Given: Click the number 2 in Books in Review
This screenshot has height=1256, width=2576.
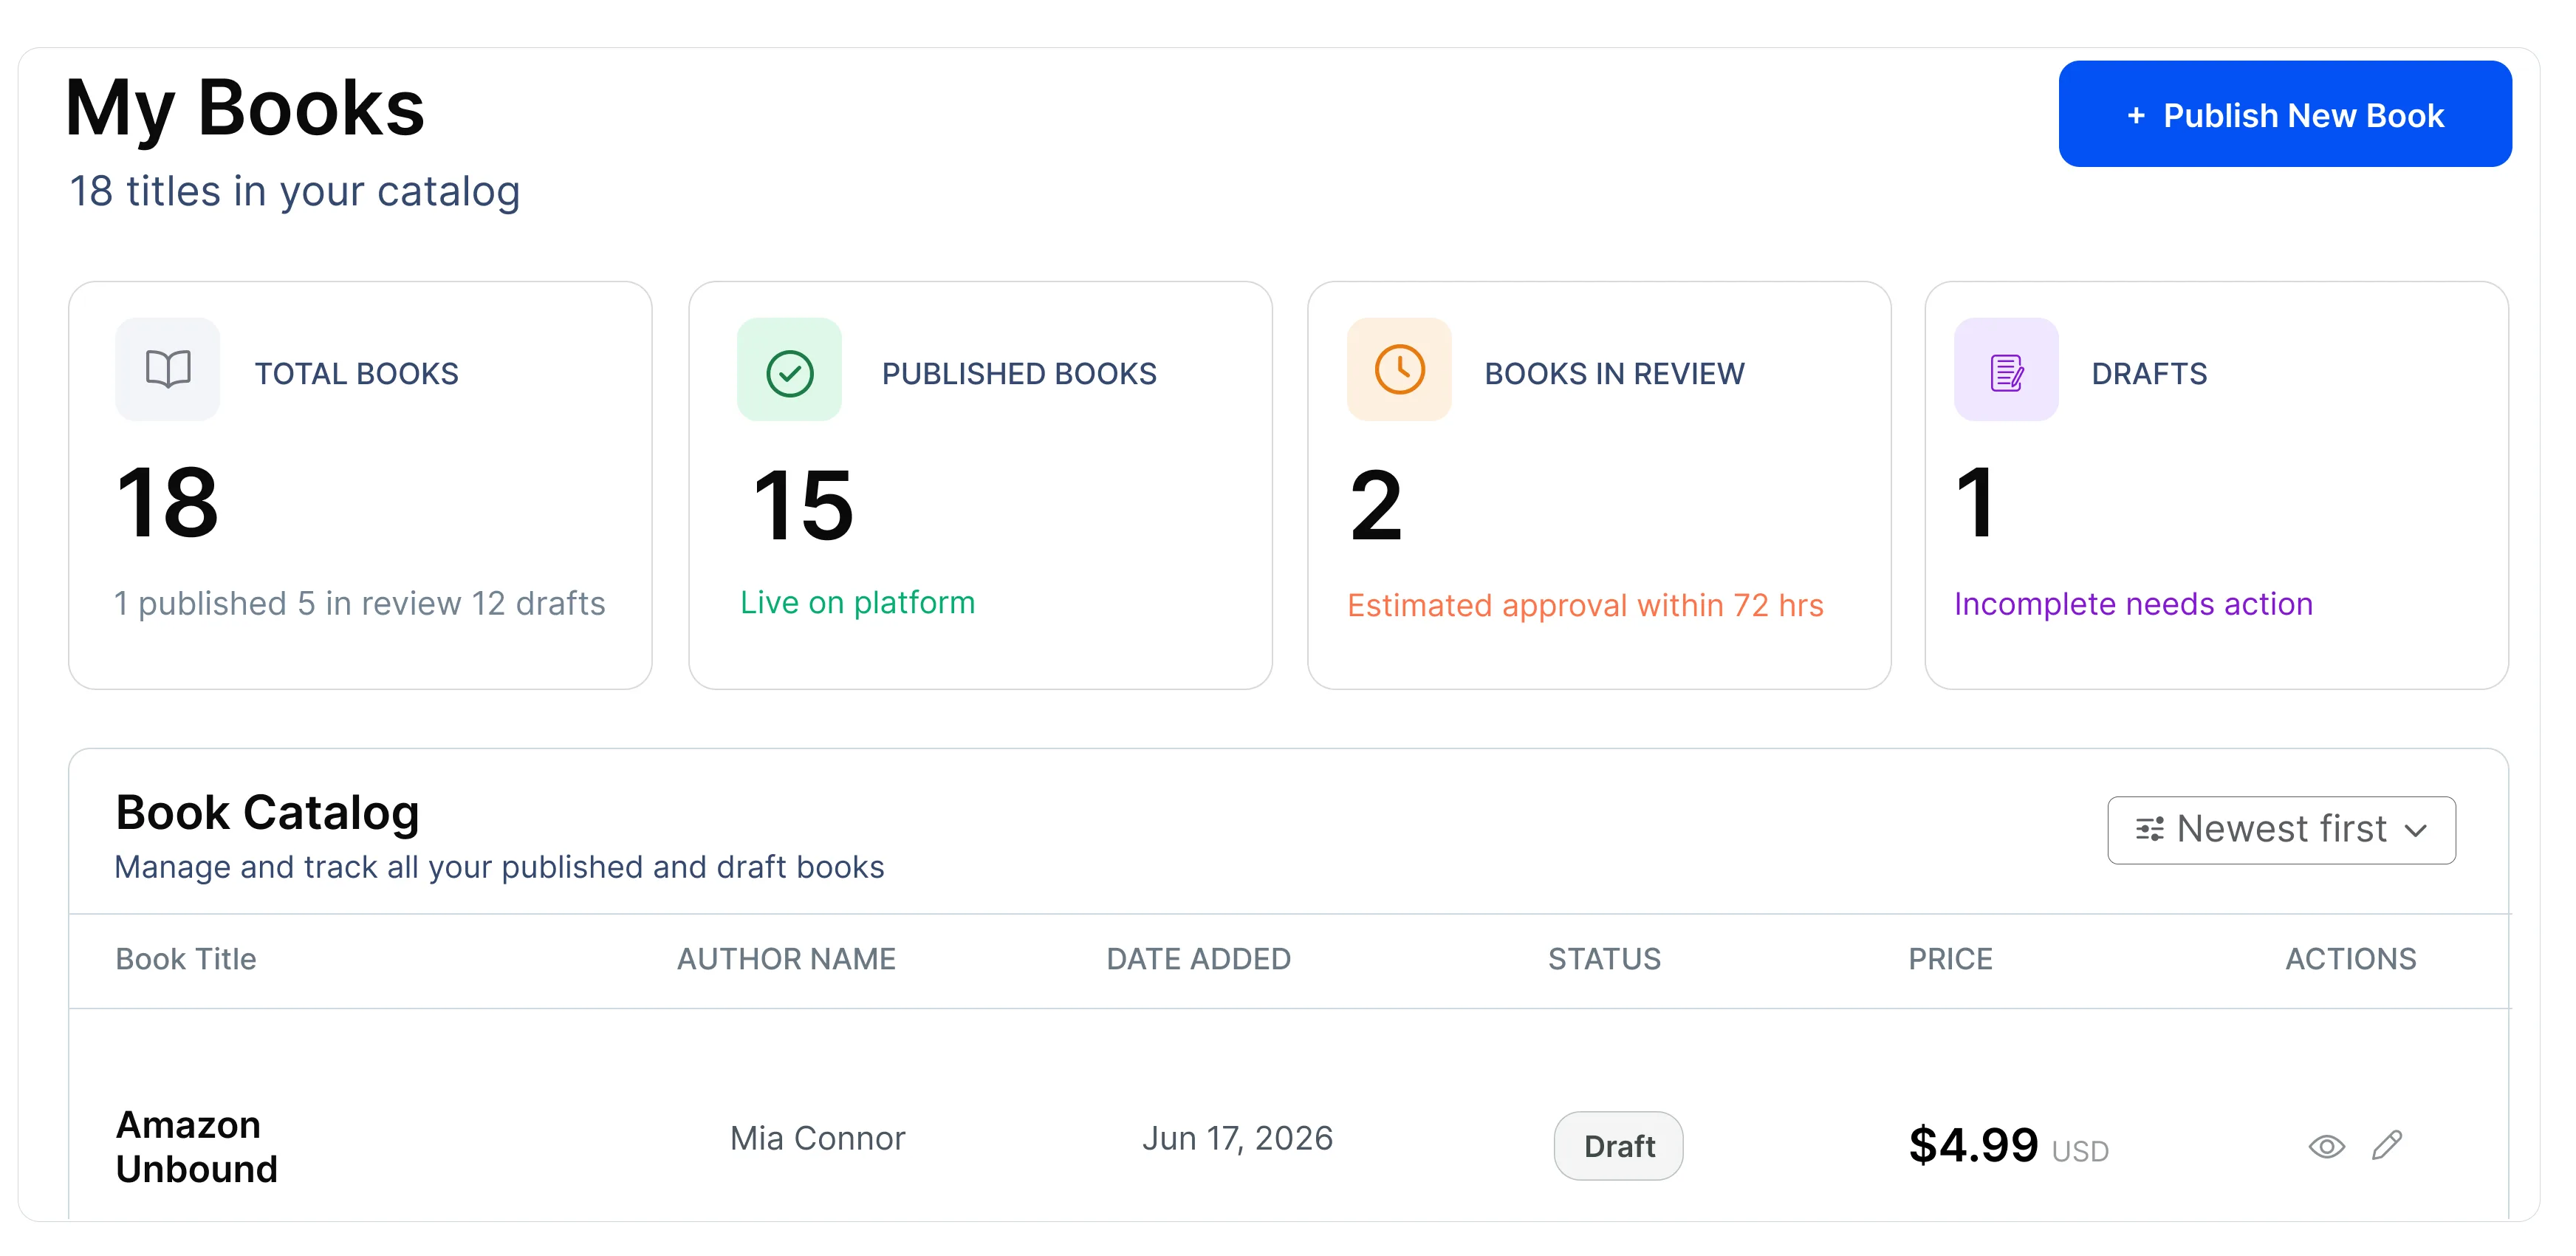Looking at the screenshot, I should point(1375,506).
